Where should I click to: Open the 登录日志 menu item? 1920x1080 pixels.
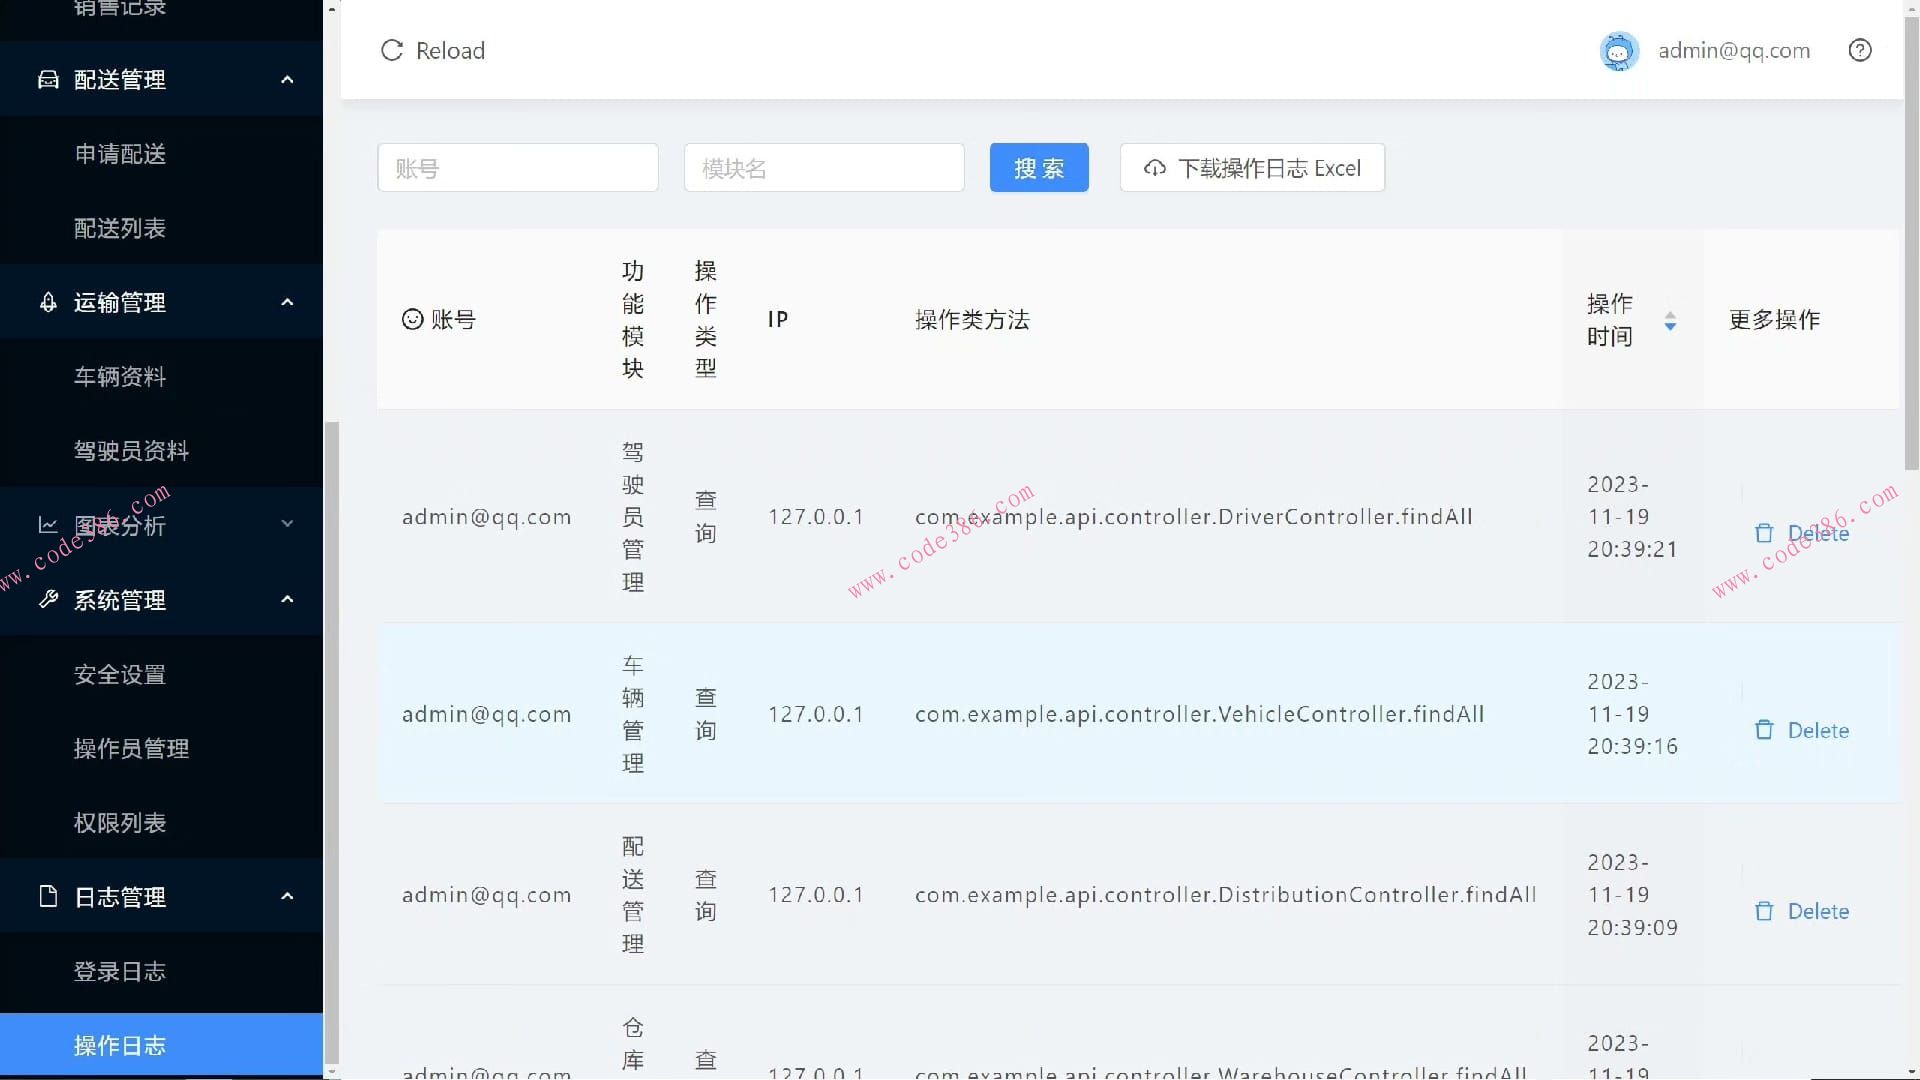click(x=120, y=971)
